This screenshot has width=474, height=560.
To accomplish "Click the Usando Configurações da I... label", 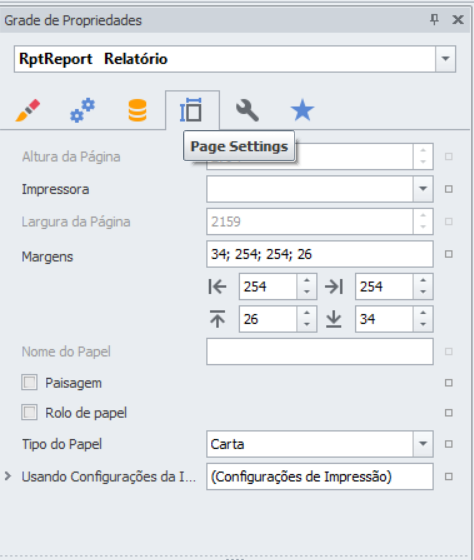I will (x=109, y=477).
